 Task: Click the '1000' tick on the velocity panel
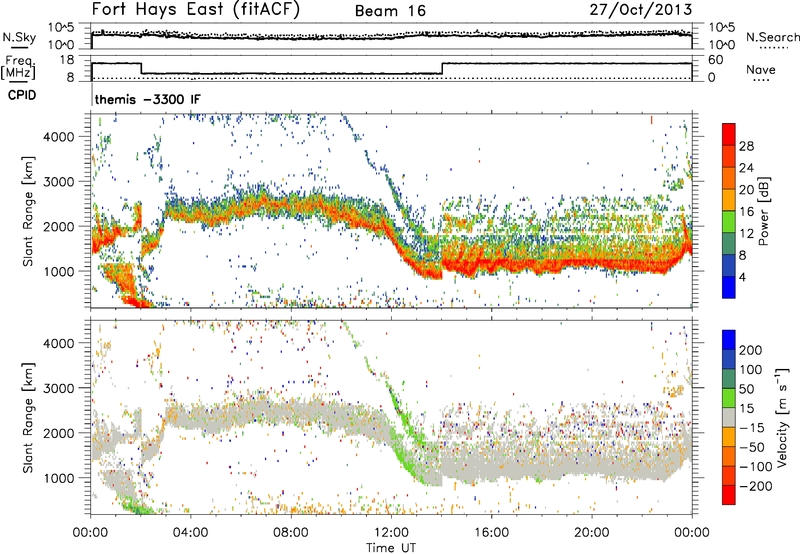pyautogui.click(x=58, y=478)
